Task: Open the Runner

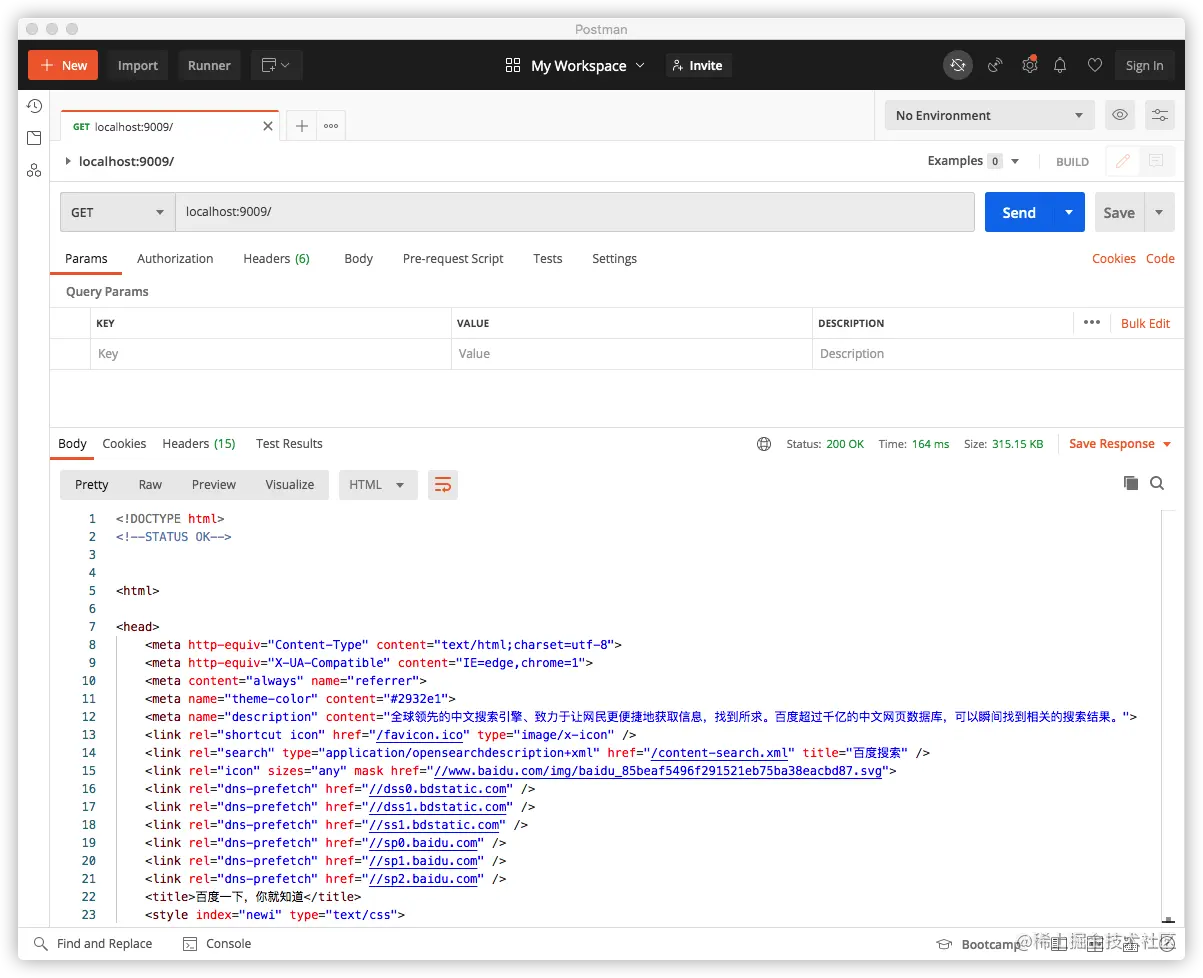Action: click(209, 65)
